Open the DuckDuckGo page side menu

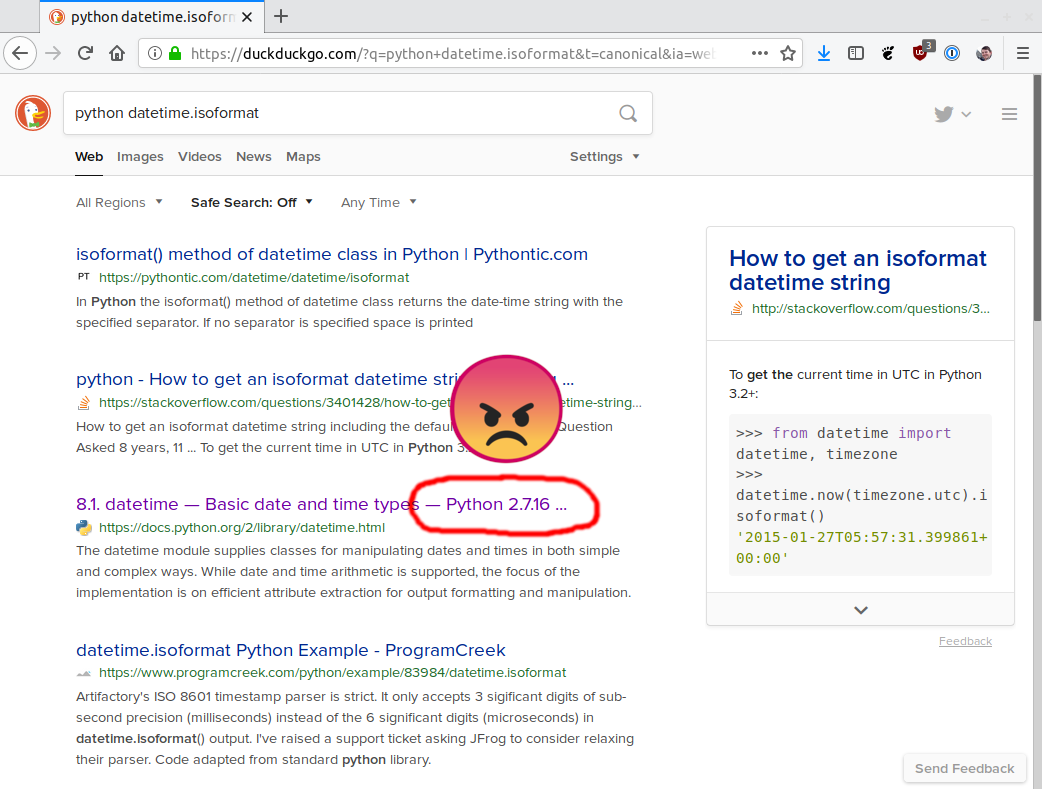coord(1009,114)
